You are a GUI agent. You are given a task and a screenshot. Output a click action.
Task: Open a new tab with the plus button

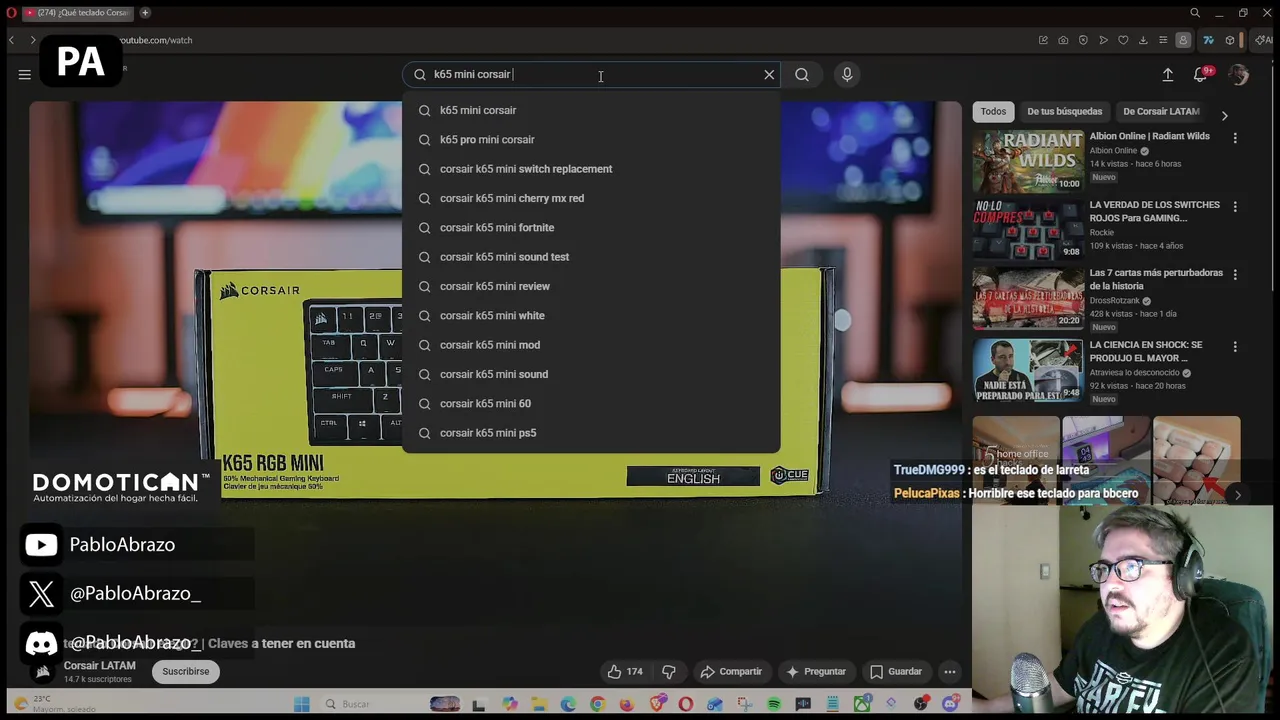[145, 13]
